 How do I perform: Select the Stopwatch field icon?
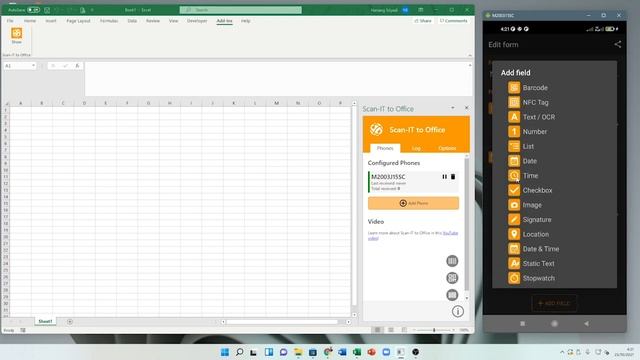point(514,278)
